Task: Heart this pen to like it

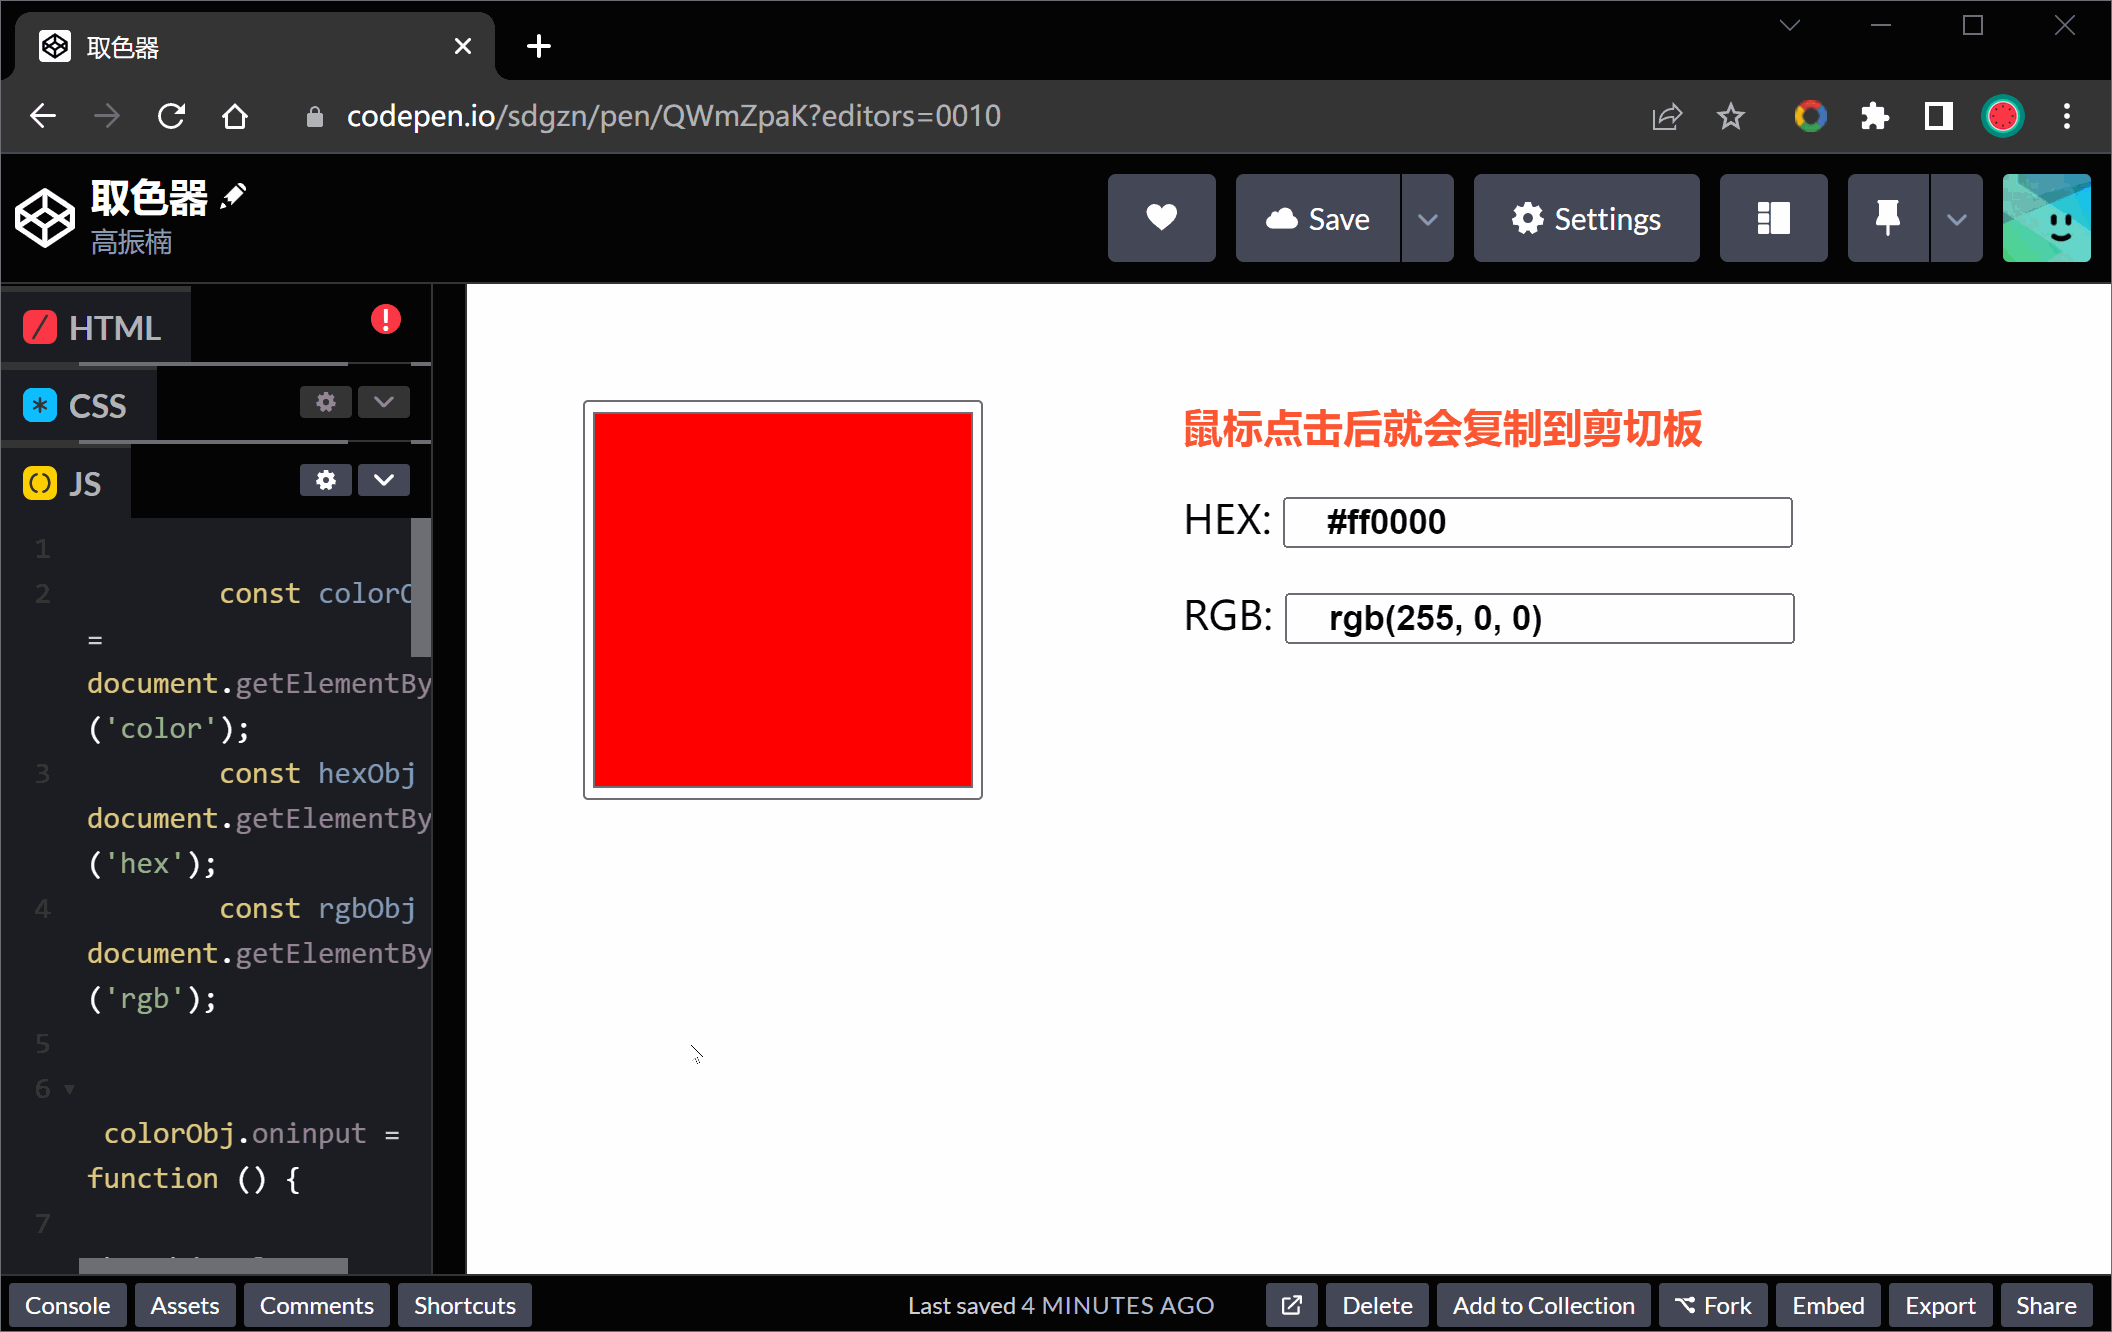Action: coord(1161,218)
